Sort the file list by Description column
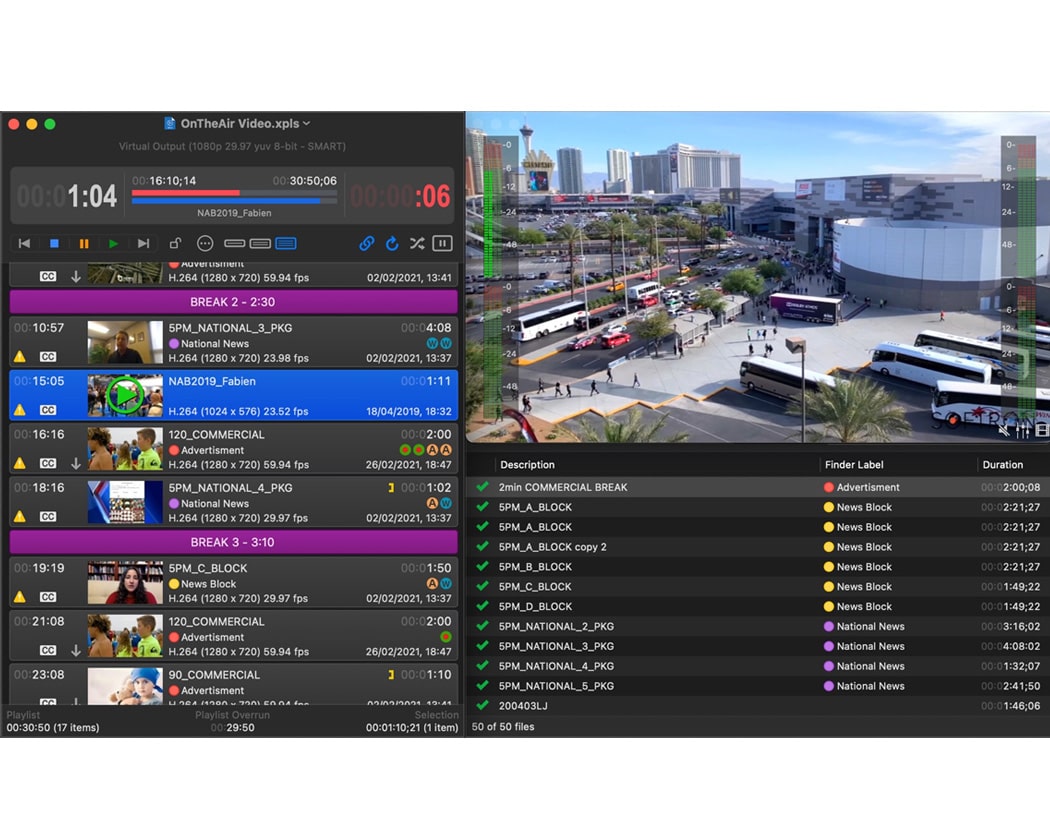1050x840 pixels. [527, 464]
